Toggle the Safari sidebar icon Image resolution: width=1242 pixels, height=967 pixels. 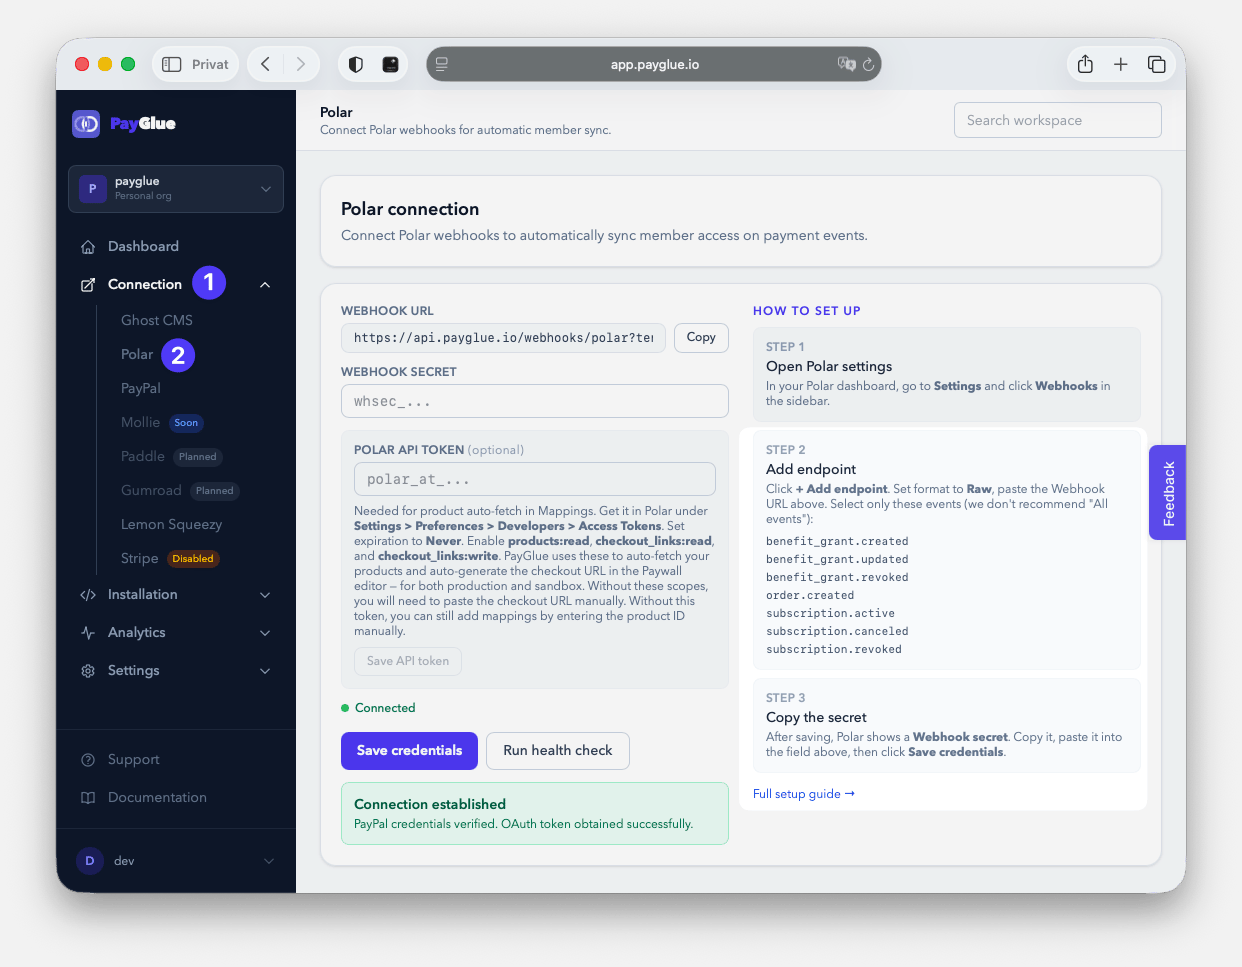point(172,64)
